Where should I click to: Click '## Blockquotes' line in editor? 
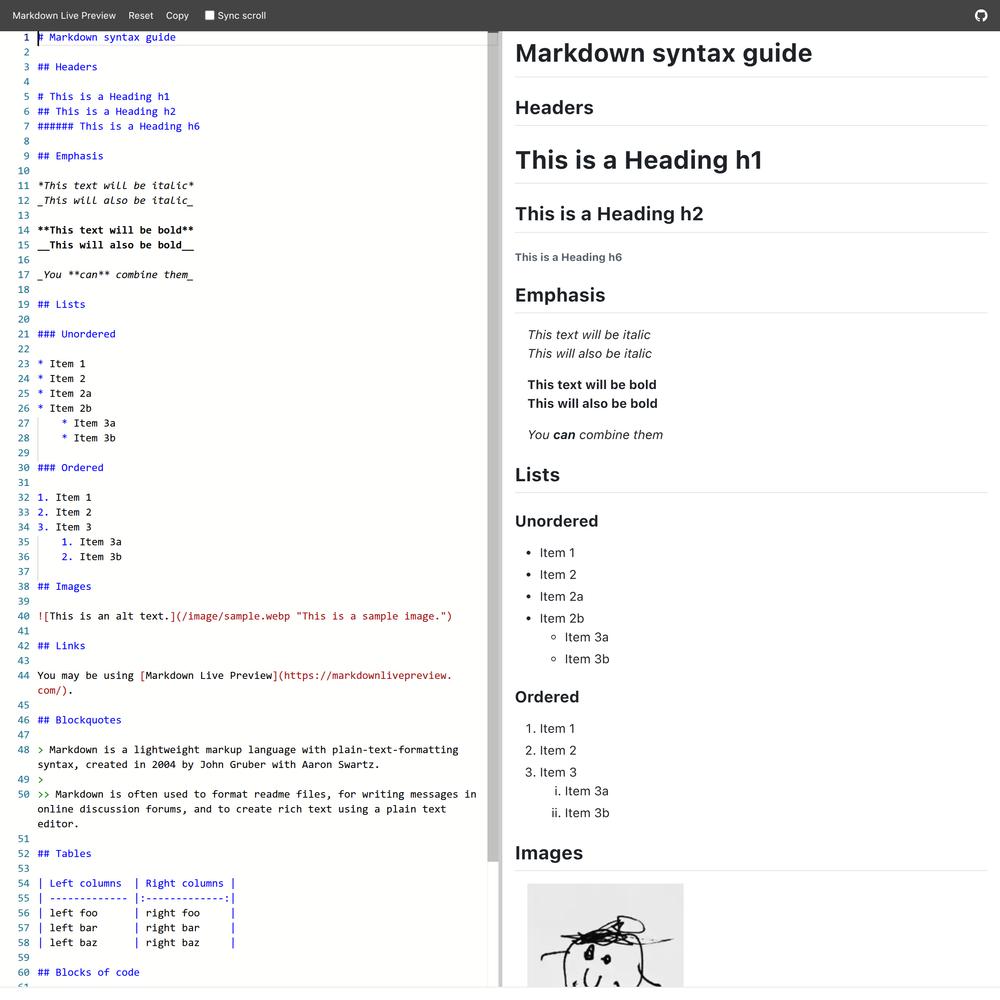click(x=79, y=720)
